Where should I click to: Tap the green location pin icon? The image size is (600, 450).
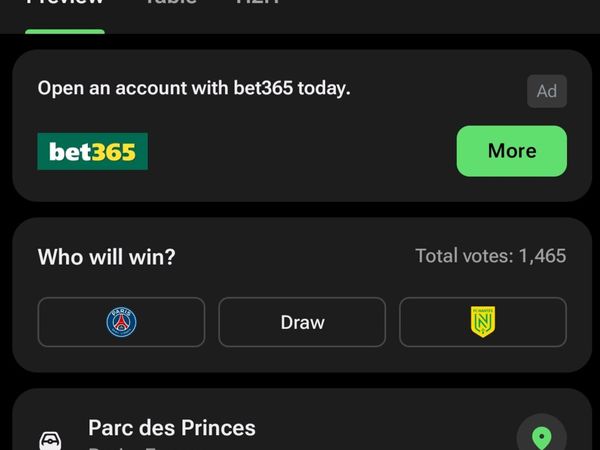point(541,437)
